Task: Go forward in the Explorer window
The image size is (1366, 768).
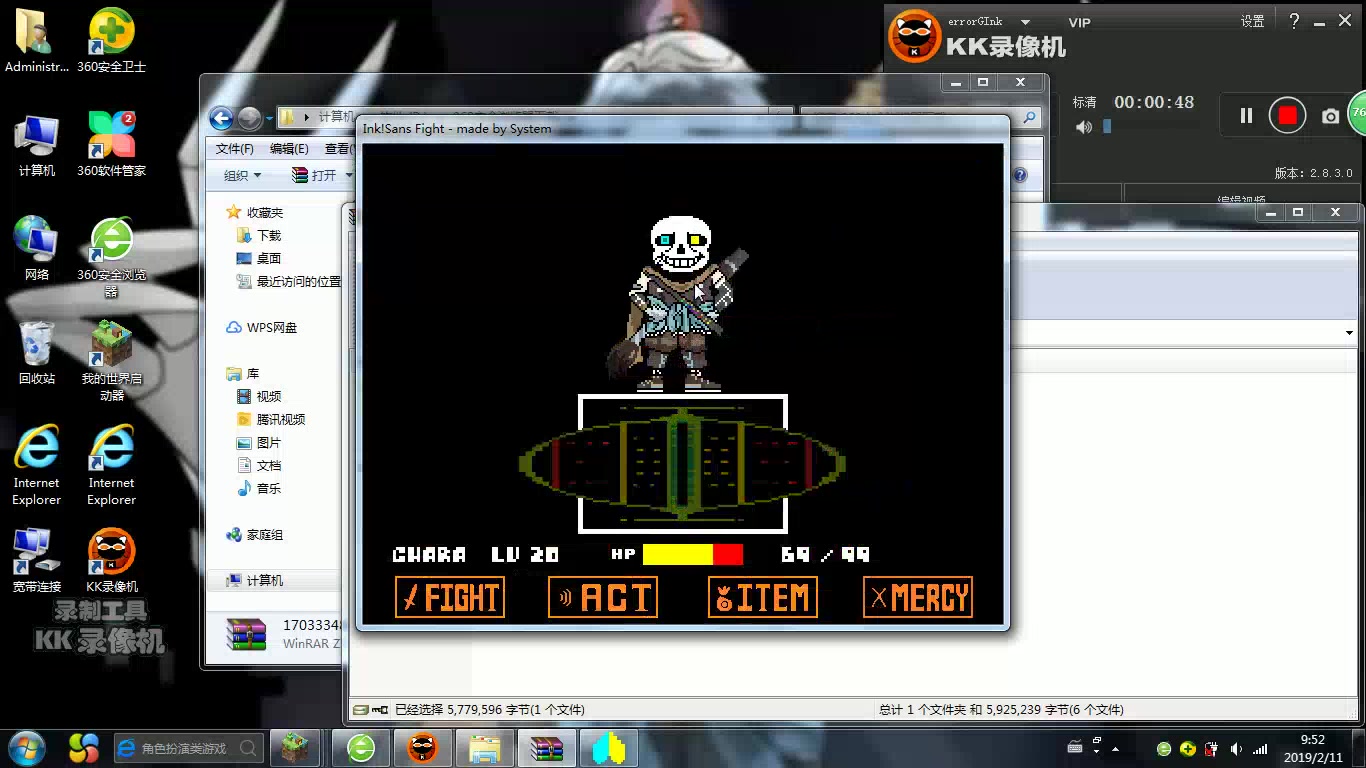Action: point(249,118)
